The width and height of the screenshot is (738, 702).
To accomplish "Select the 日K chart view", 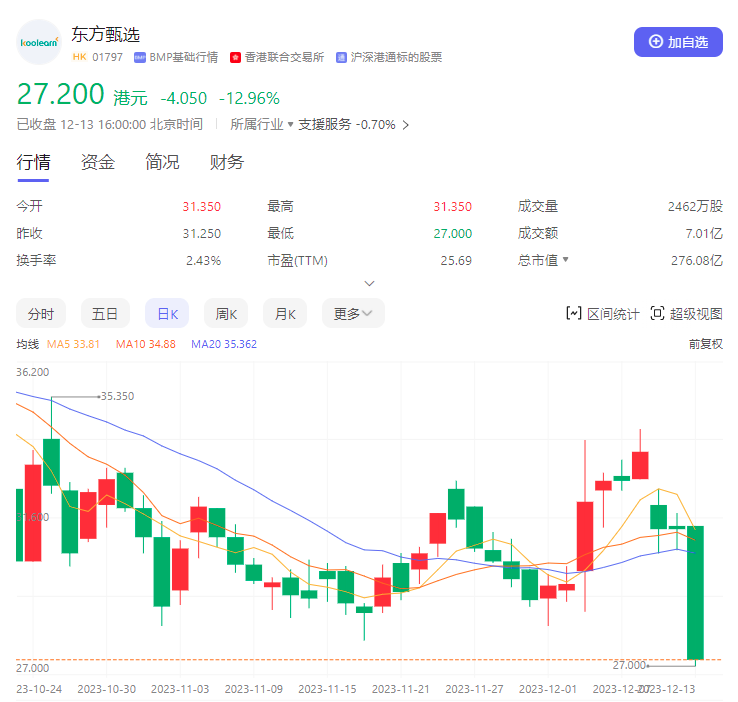I will pyautogui.click(x=167, y=313).
